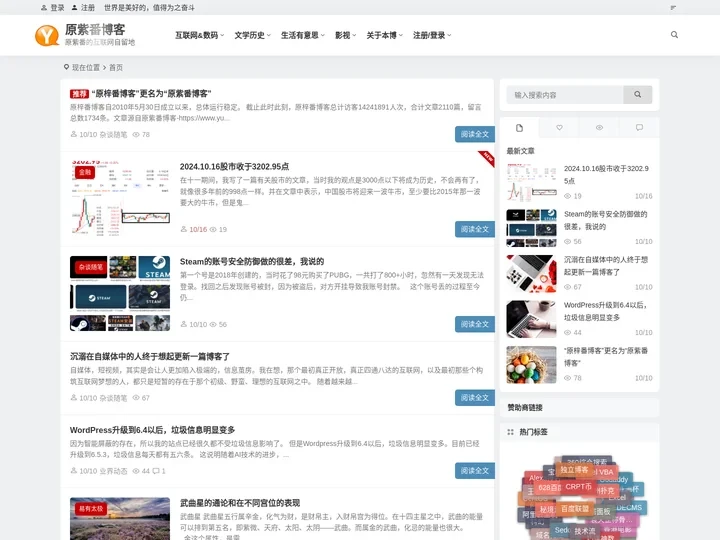
Task: Click the sidebar hearts and laptop thumbnail
Action: point(531,273)
